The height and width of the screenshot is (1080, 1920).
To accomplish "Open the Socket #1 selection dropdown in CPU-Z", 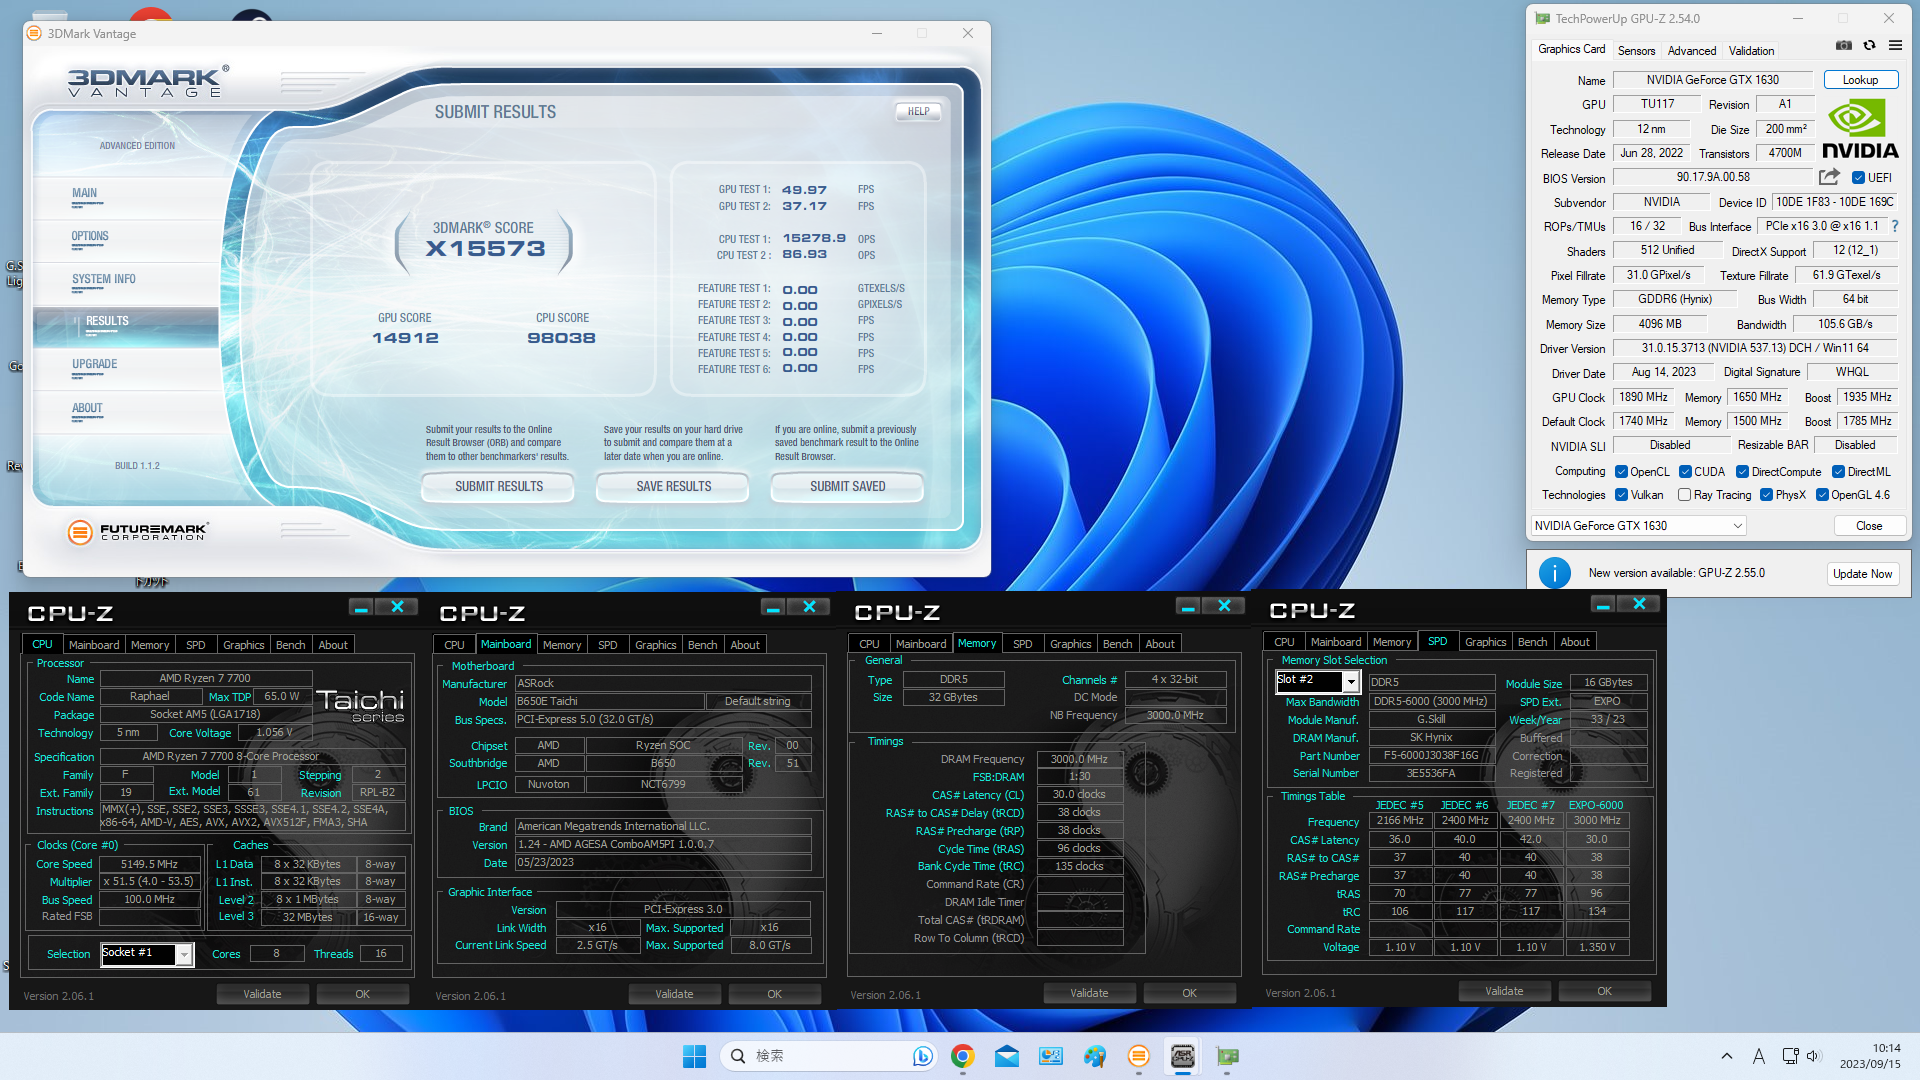I will [x=146, y=954].
